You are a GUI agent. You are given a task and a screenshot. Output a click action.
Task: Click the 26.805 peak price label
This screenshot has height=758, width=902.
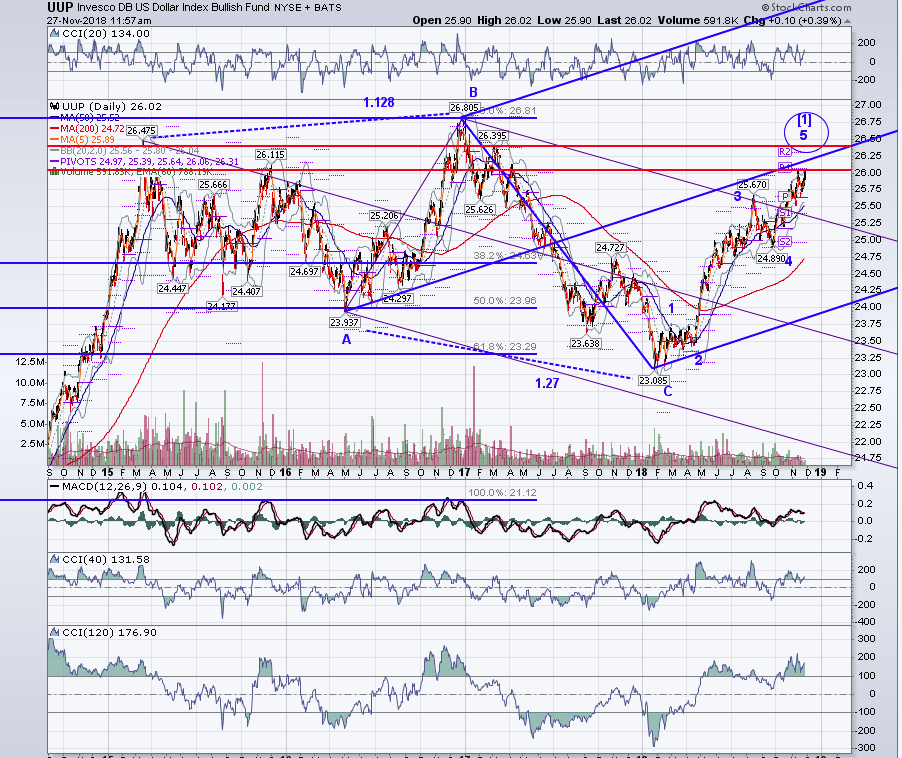(464, 108)
